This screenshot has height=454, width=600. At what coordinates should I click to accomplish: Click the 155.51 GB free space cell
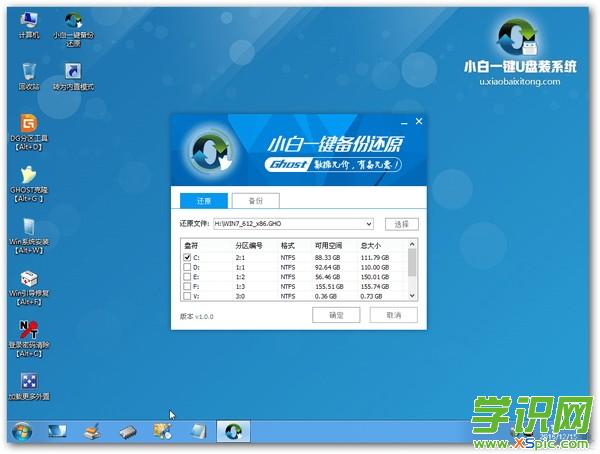329,286
